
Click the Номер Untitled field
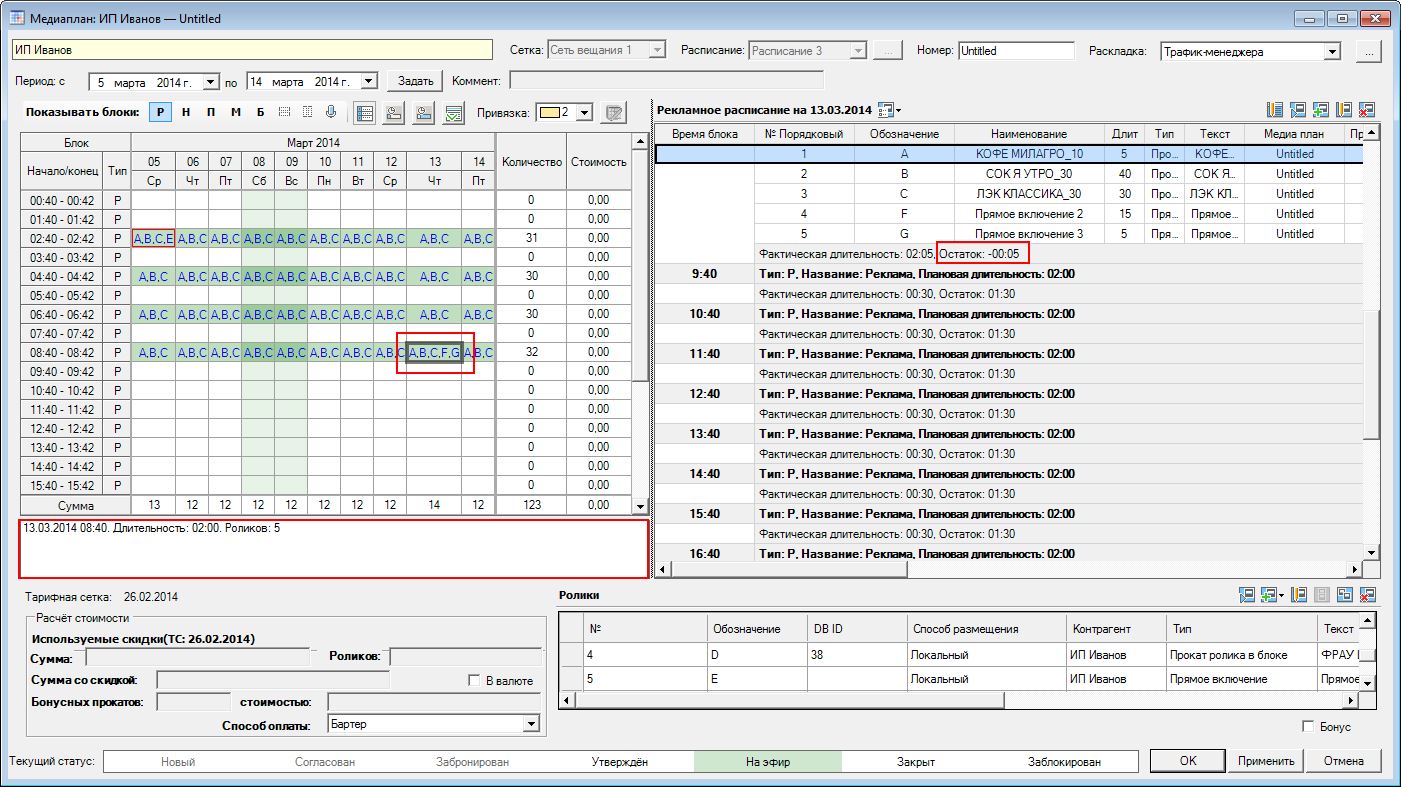click(x=1015, y=50)
